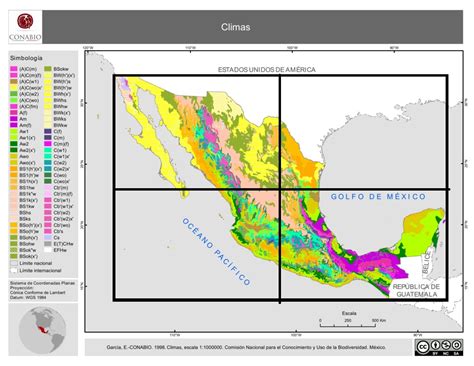Image resolution: width=474 pixels, height=366 pixels.
Task: Select the C(f) dark purple legend swatch
Action: (48, 132)
